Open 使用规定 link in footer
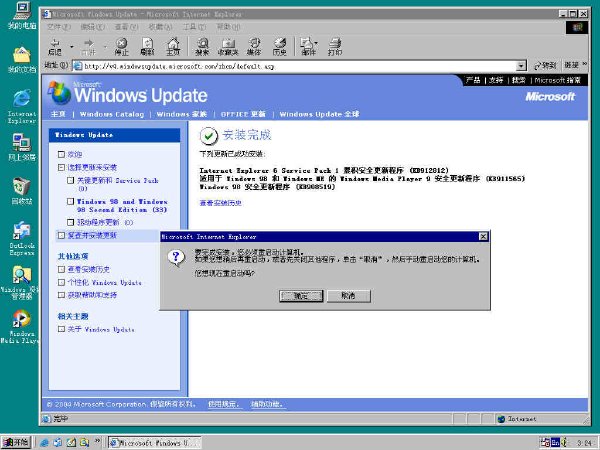Screen dimensions: 600x450 (224, 404)
